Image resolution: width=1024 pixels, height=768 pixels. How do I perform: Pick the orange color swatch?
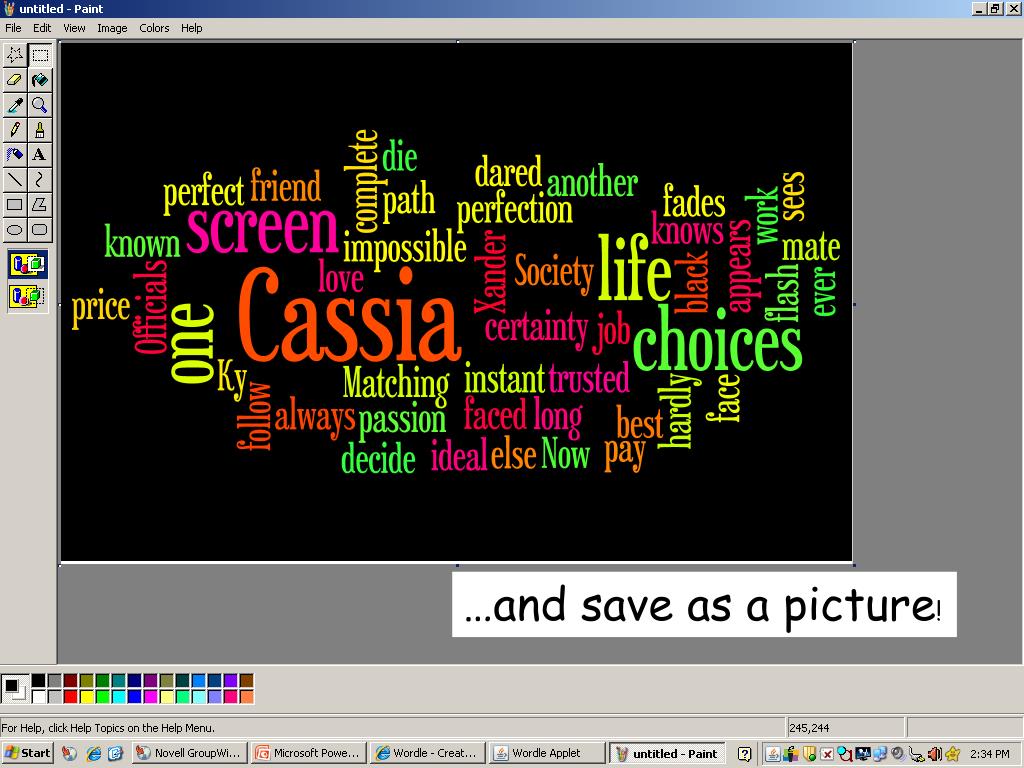(246, 697)
